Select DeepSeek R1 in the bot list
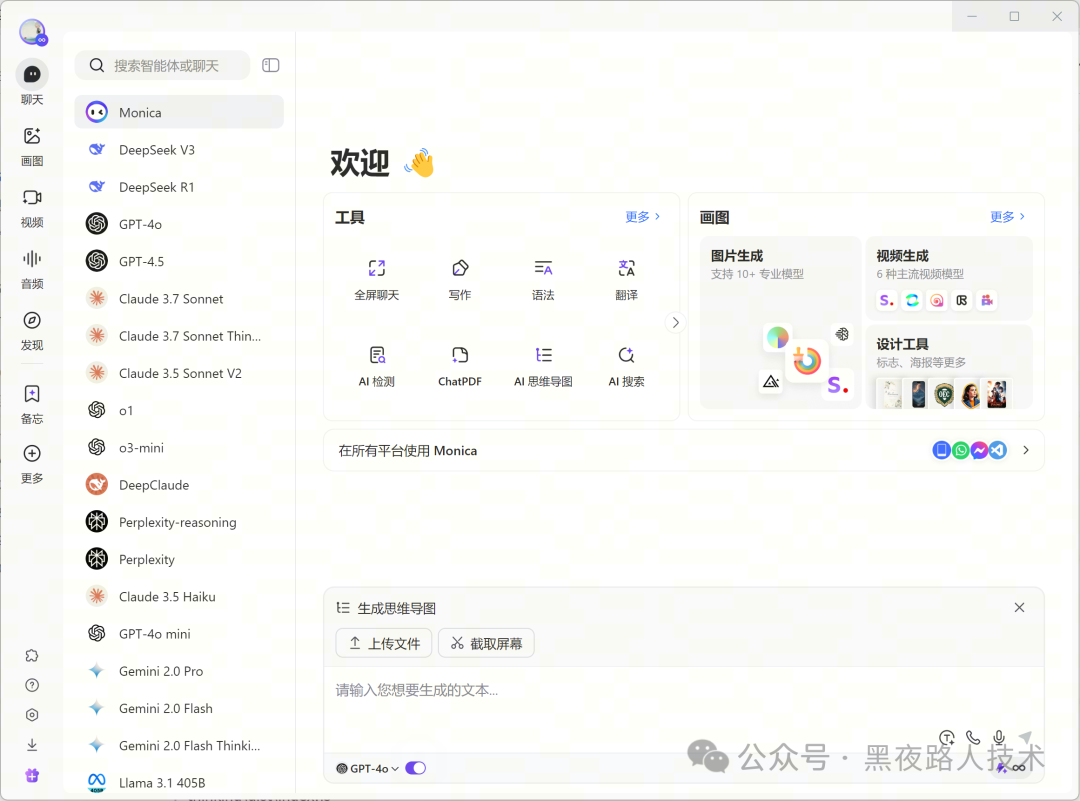Screen dimensions: 1080x801 tap(179, 187)
